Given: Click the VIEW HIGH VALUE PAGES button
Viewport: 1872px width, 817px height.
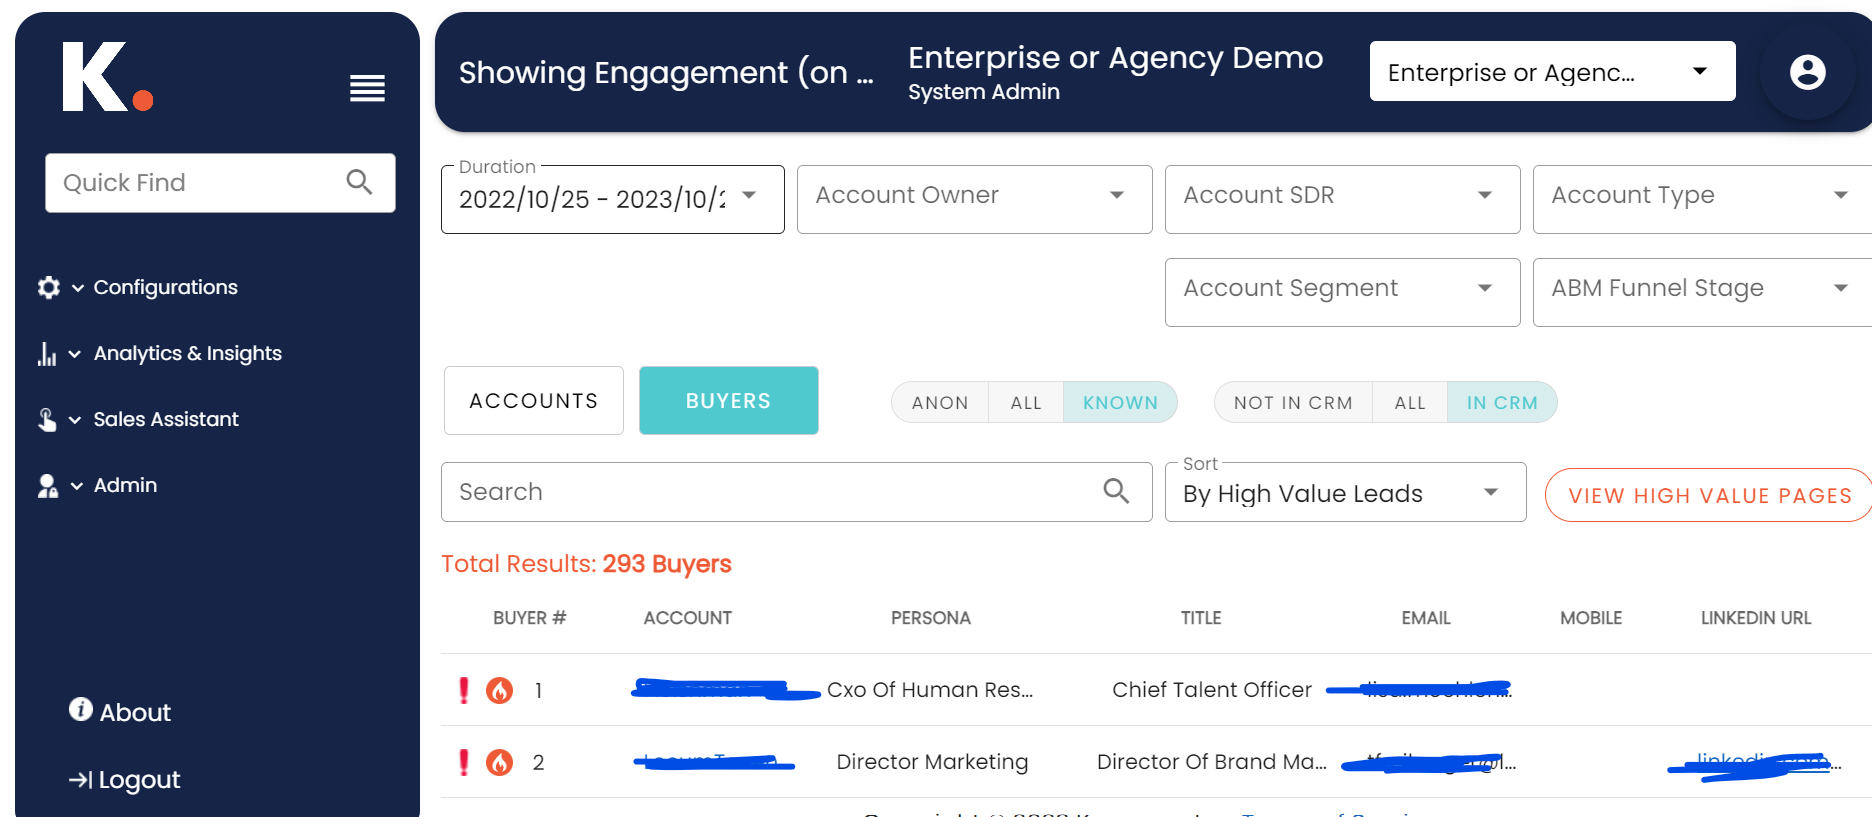Looking at the screenshot, I should pos(1709,496).
